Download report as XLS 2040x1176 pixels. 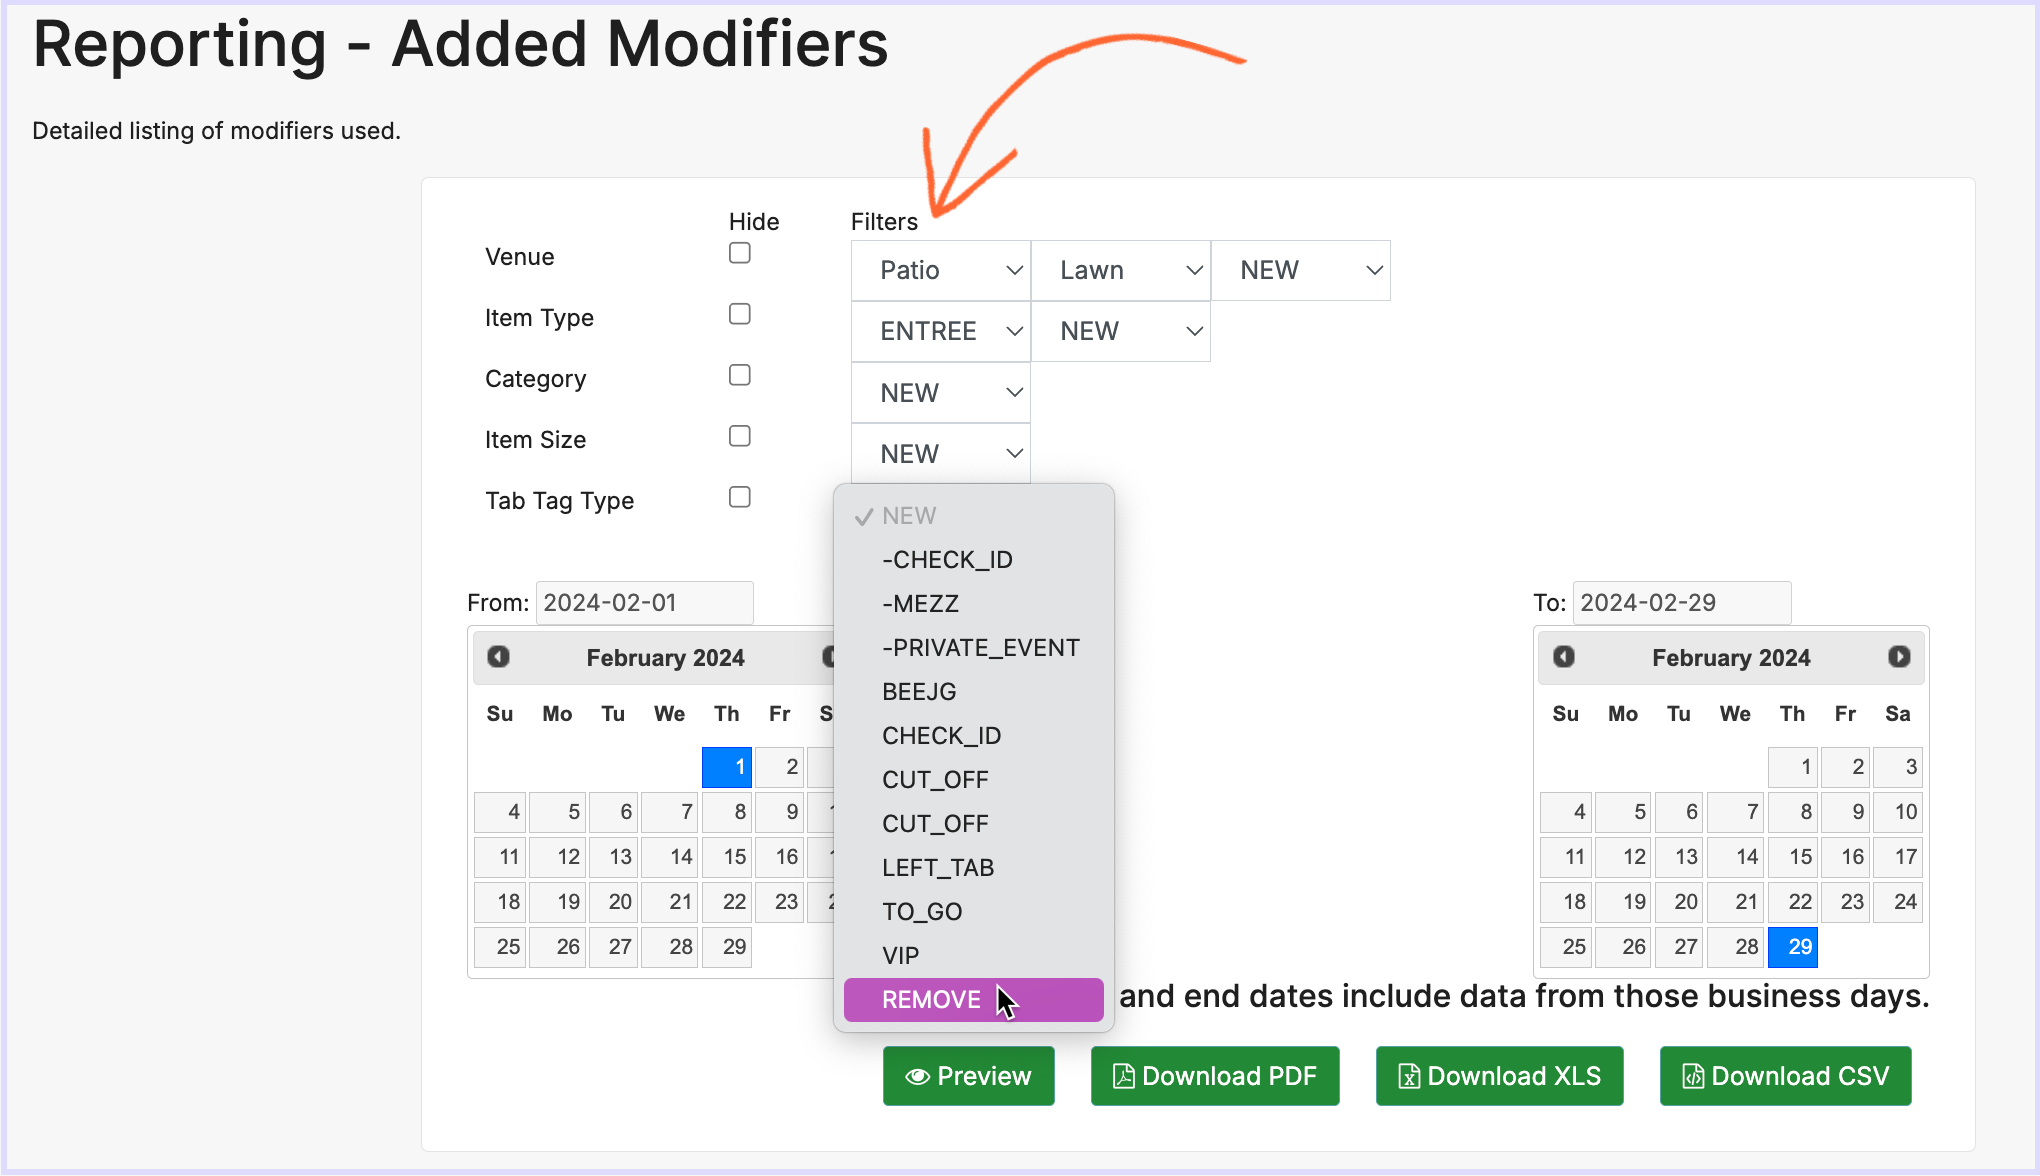pos(1499,1076)
